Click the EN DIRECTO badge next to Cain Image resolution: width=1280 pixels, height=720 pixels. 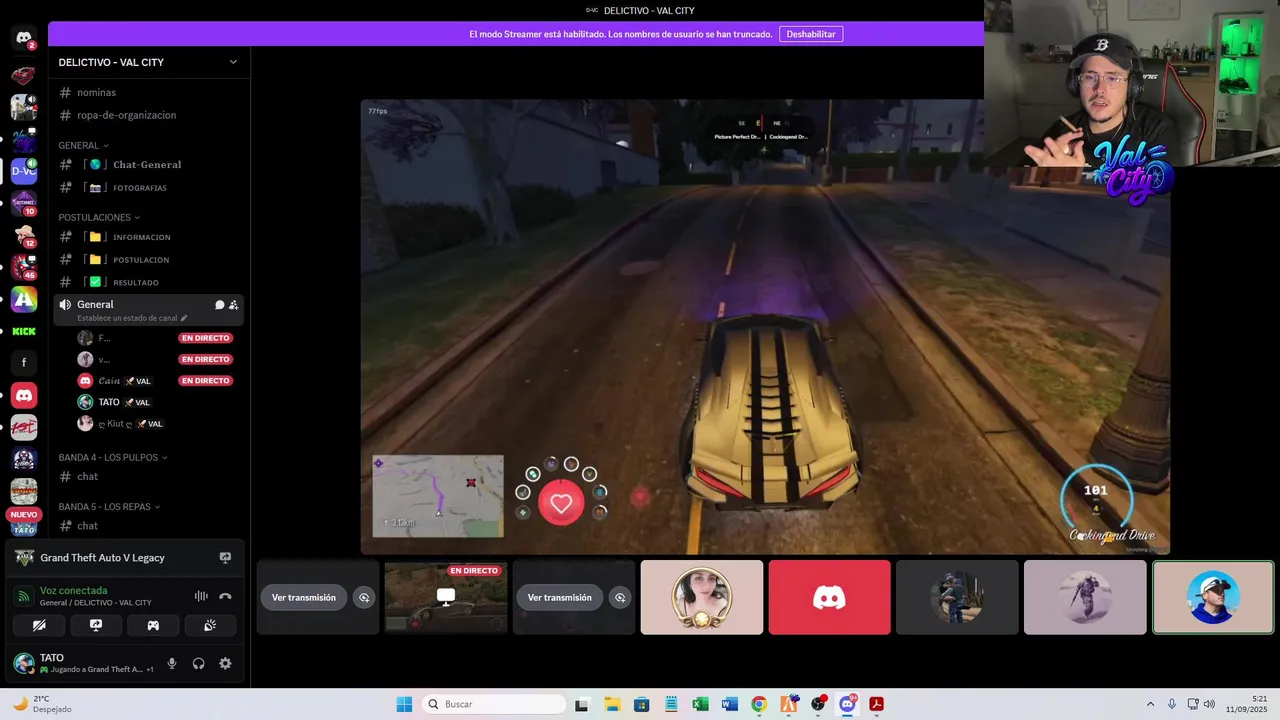coord(205,381)
